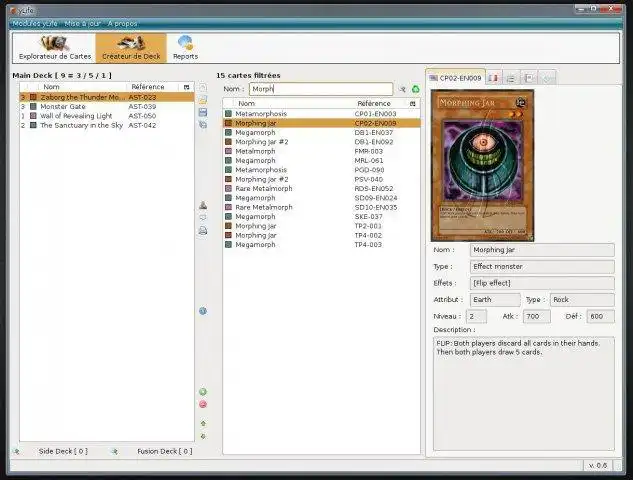
Task: Select Morphing Jar #2 DB1-EN092 row
Action: (321, 142)
